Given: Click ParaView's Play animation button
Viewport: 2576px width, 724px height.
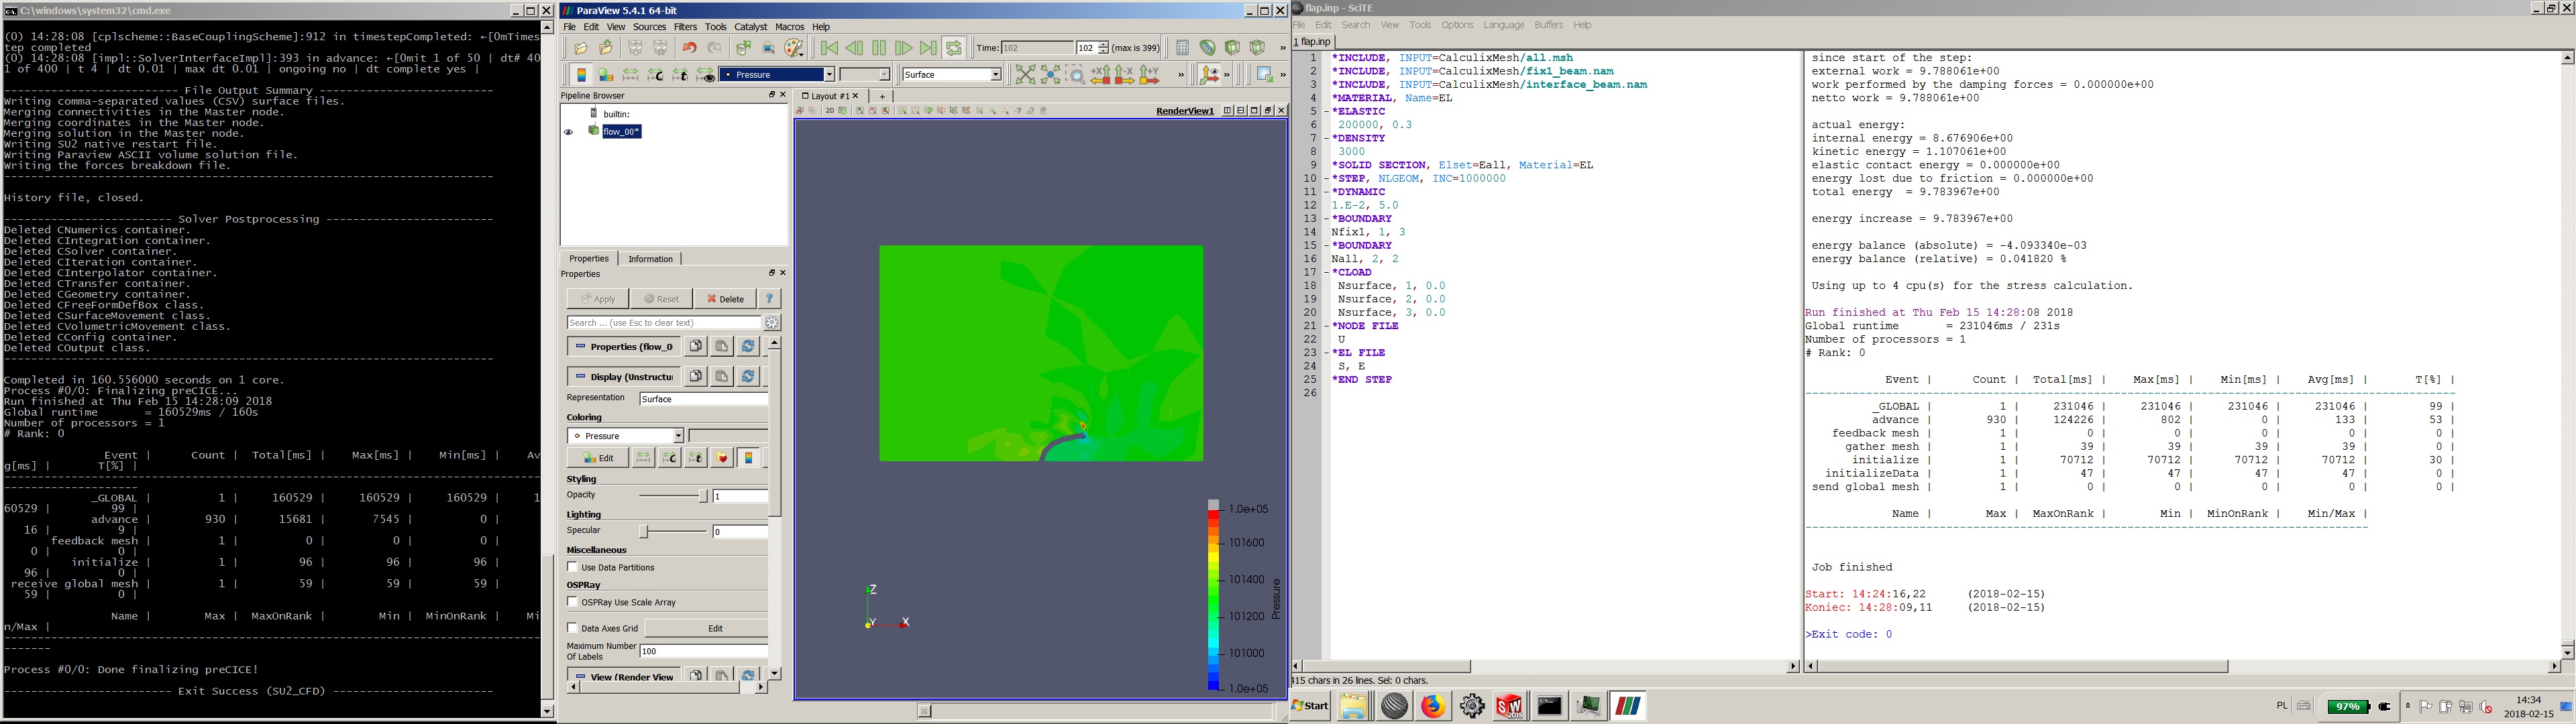Looking at the screenshot, I should [x=879, y=48].
